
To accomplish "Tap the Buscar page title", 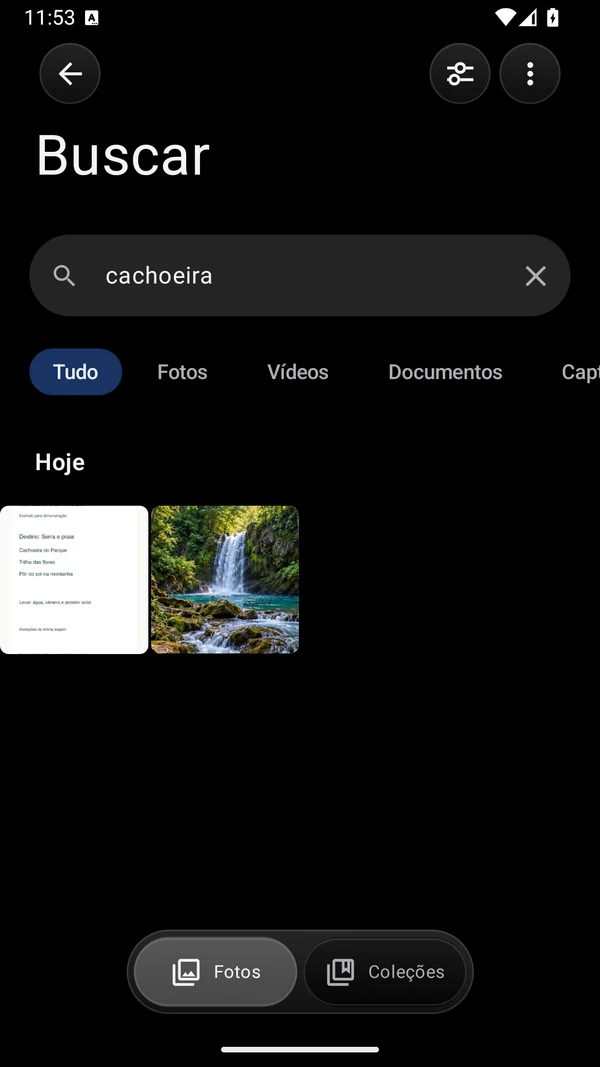I will click(123, 156).
